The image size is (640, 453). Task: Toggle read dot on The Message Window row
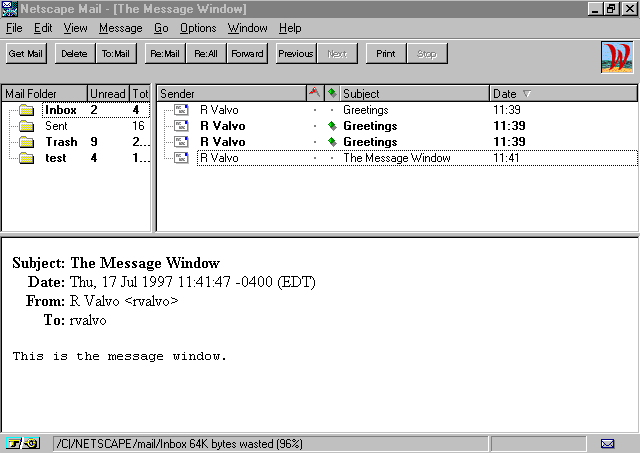coord(332,158)
